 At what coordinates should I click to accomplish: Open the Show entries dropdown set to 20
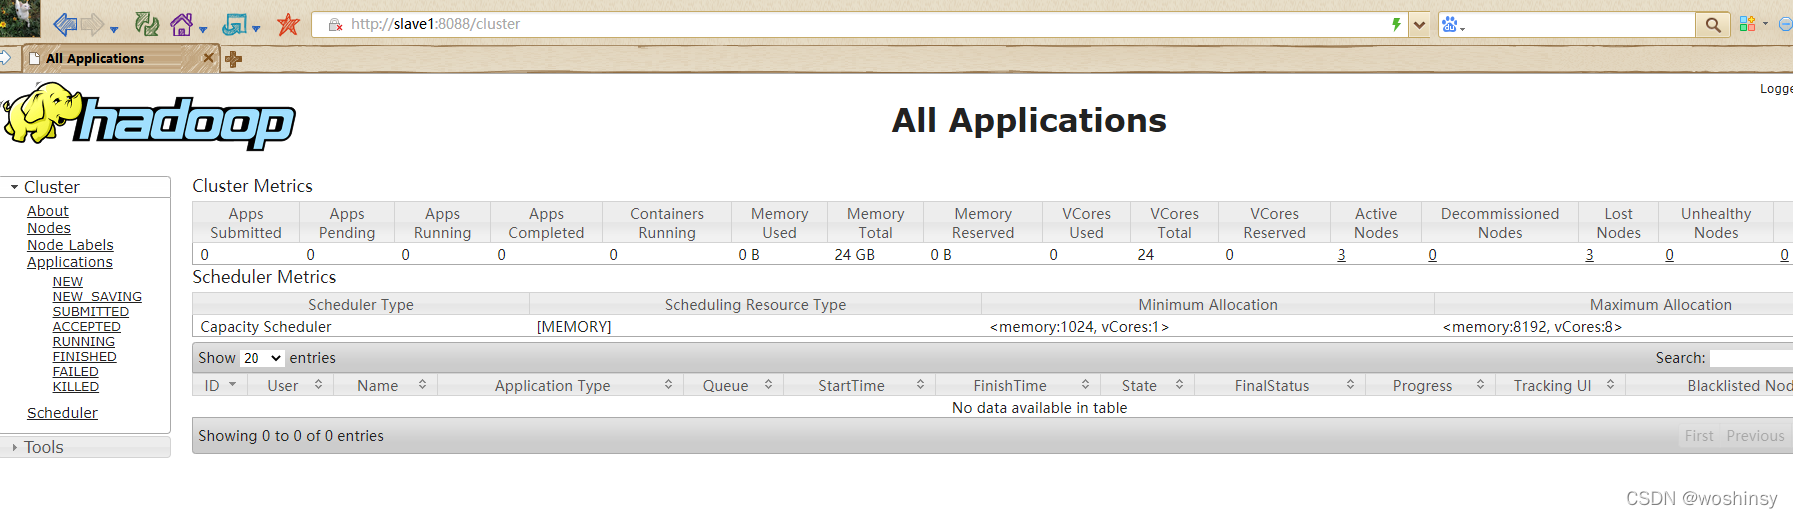[x=262, y=358]
